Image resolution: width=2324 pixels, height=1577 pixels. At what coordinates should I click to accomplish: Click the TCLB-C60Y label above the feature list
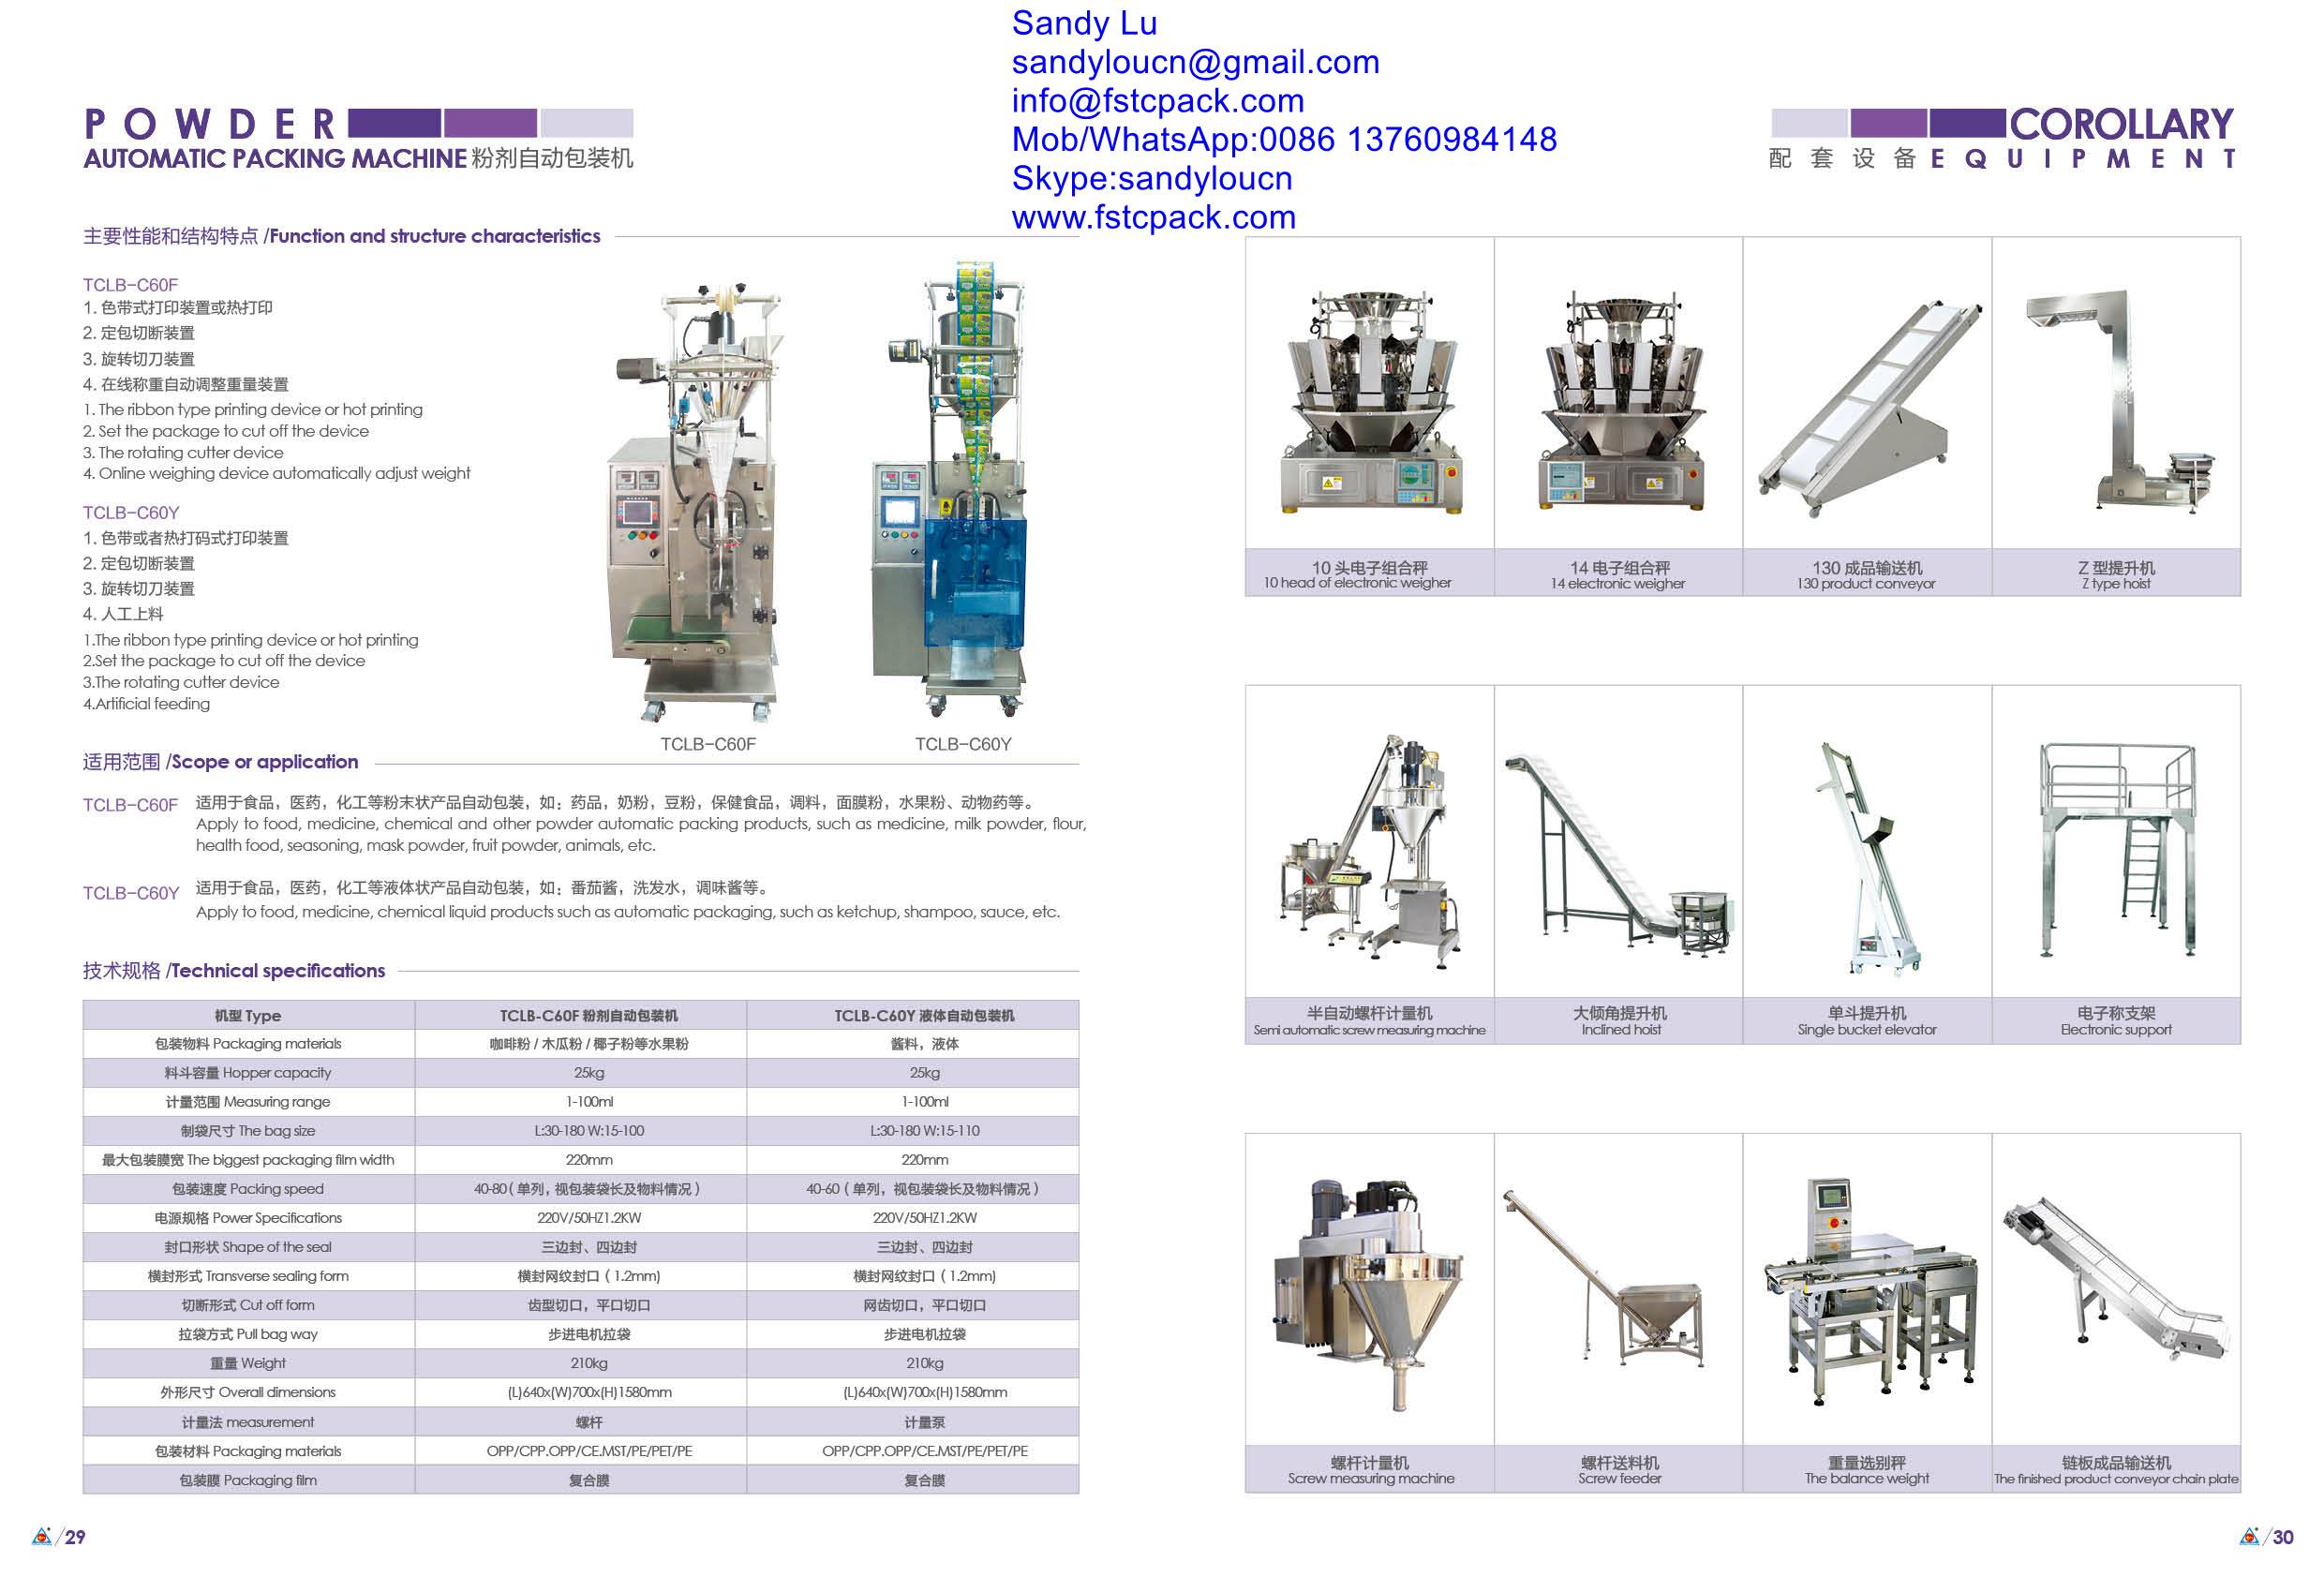[131, 513]
